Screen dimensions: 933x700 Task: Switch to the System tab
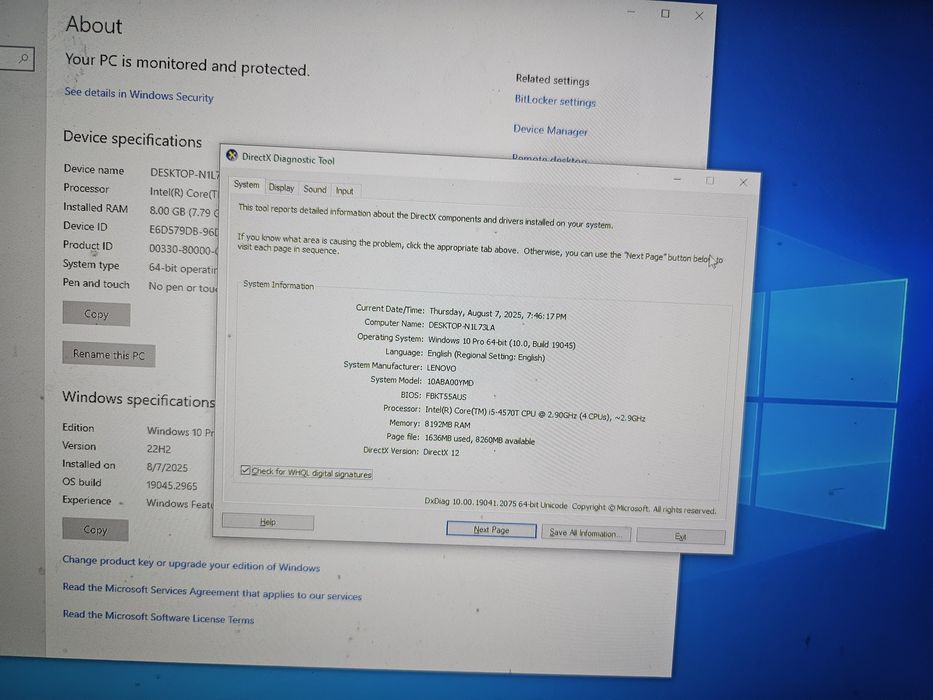246,185
